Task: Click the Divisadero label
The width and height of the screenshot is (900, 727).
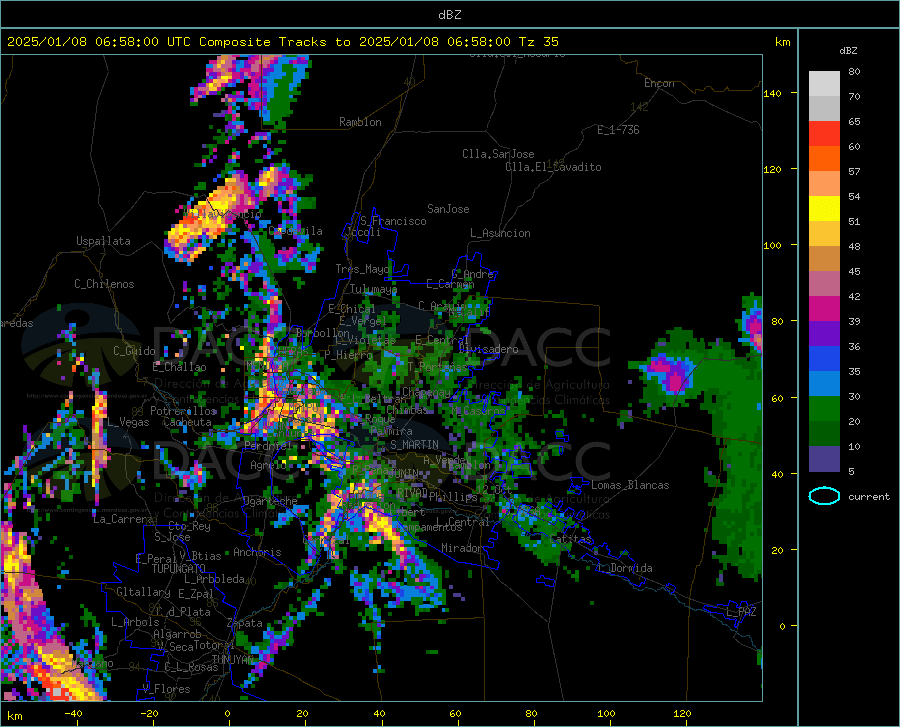Action: tap(488, 349)
